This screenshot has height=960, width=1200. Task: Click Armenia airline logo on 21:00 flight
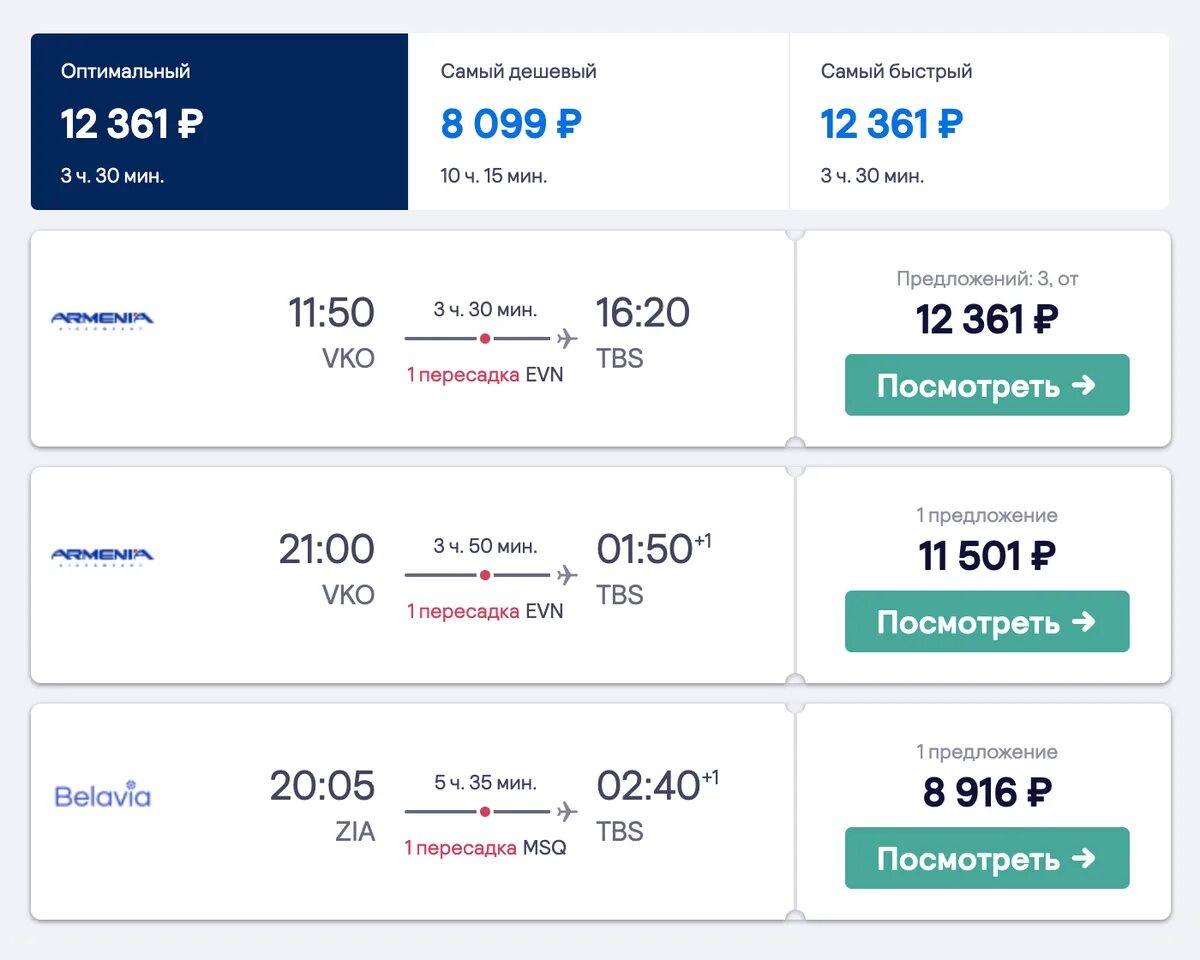click(x=102, y=556)
